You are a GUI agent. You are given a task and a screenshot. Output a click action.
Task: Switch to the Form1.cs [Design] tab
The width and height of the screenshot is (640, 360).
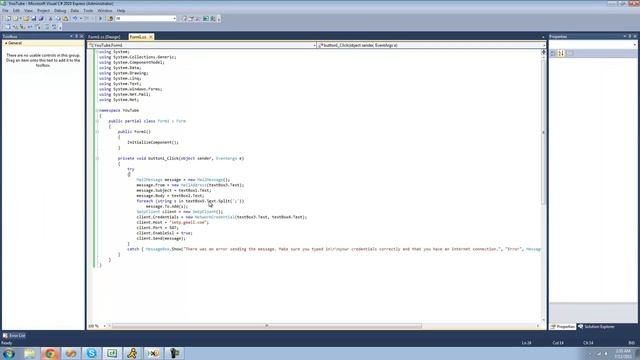coord(104,37)
